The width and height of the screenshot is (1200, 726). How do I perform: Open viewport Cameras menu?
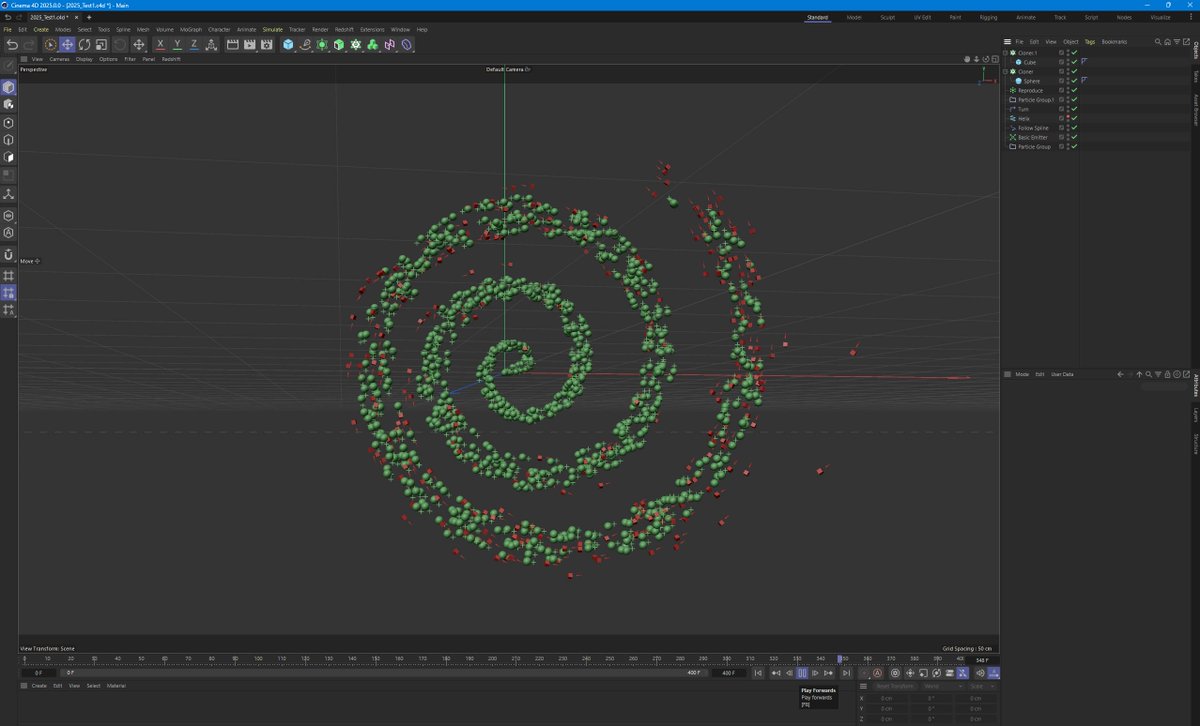tap(60, 59)
